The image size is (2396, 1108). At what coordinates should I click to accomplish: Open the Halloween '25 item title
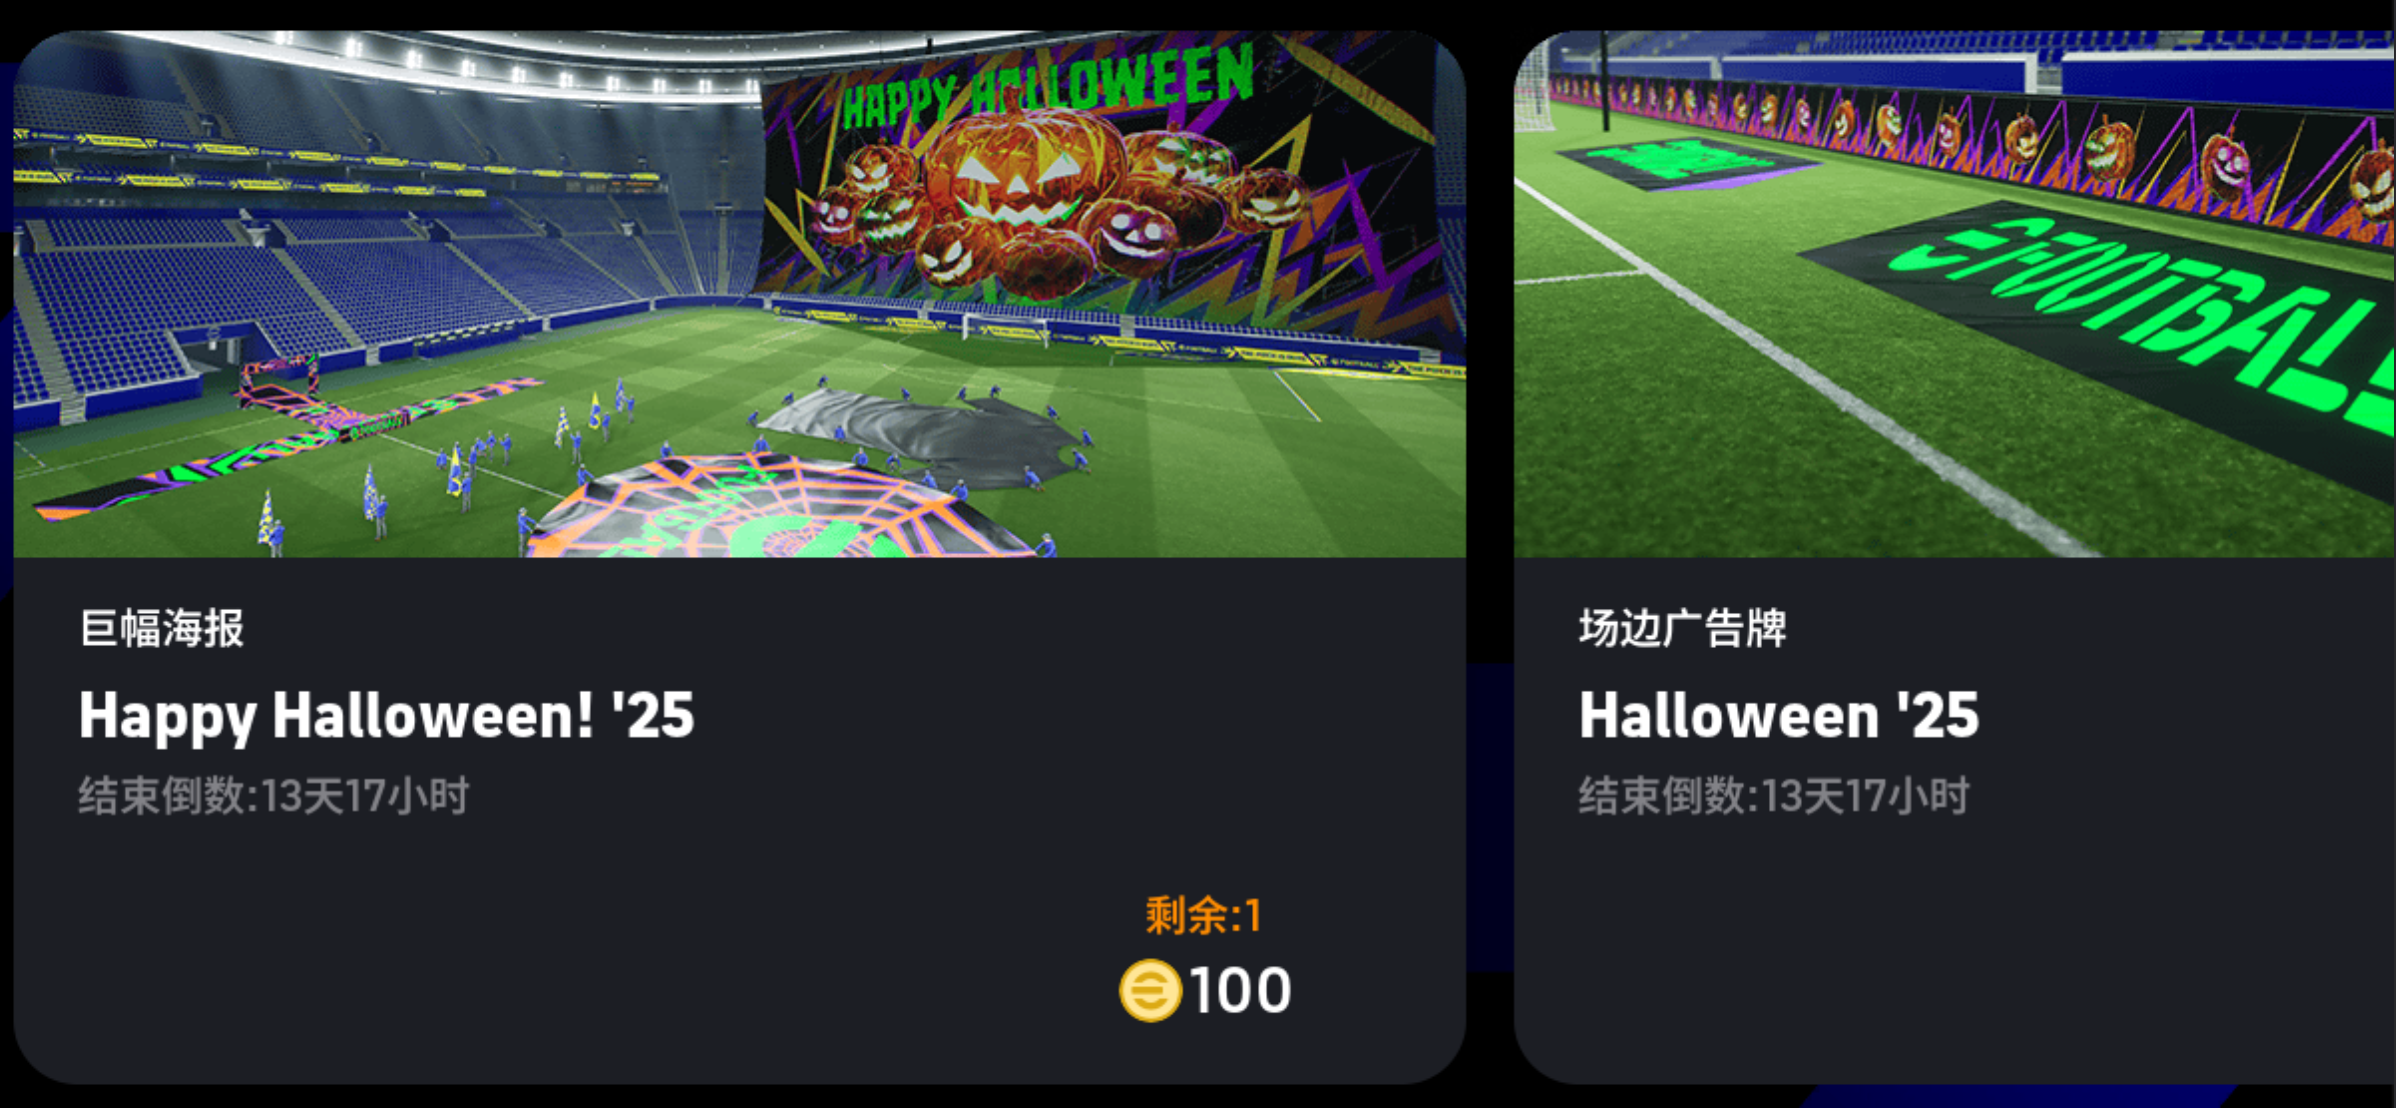(1779, 716)
